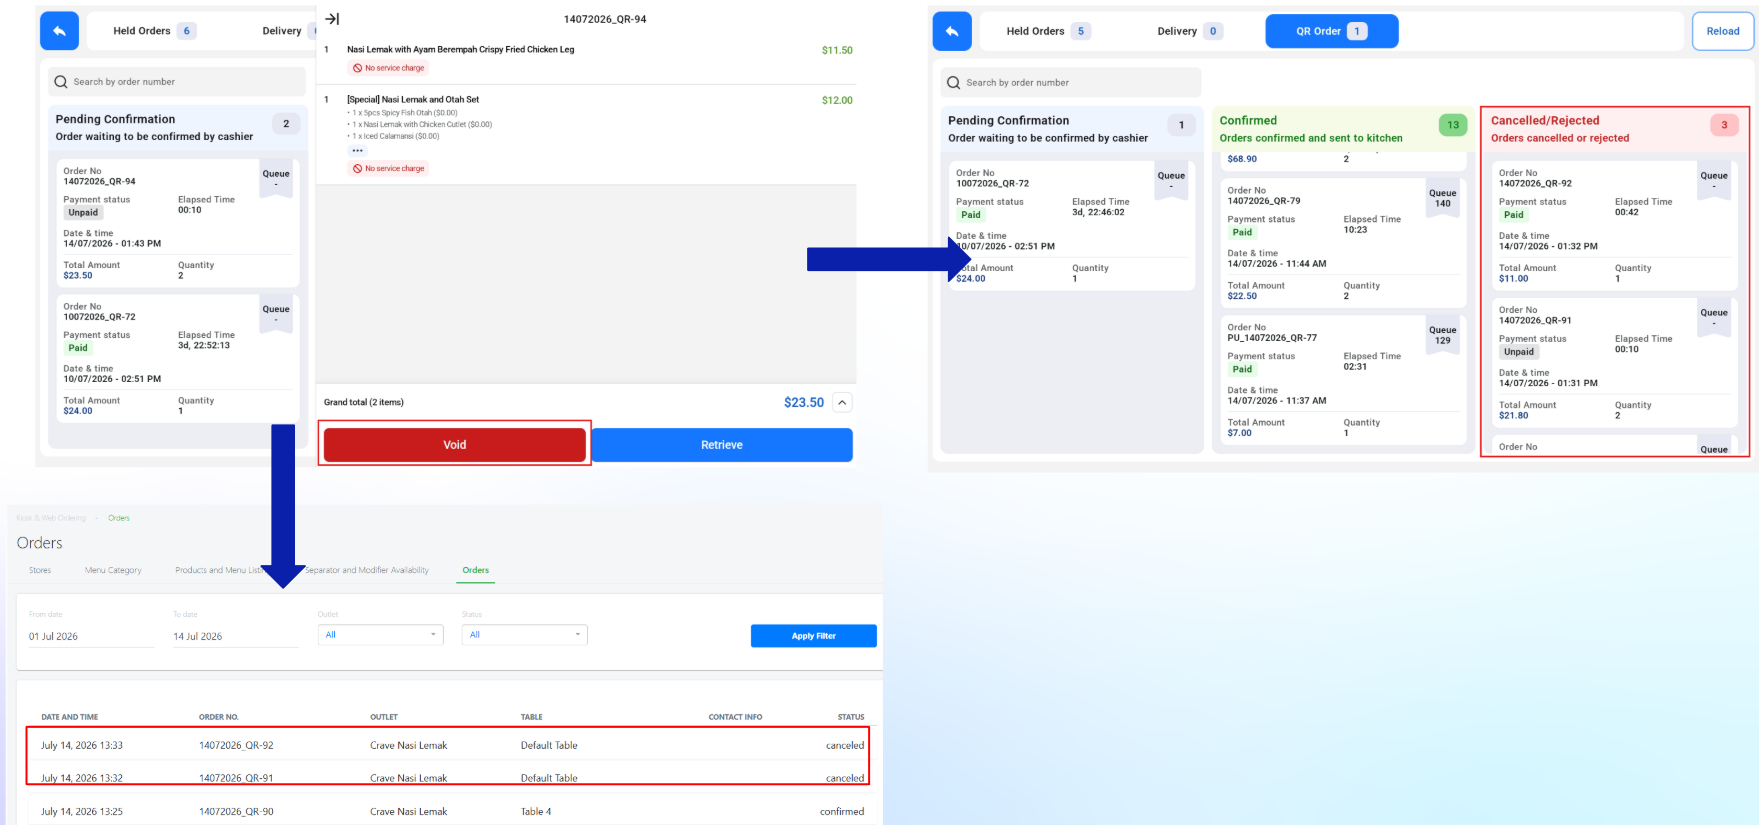Click the Retrieve button

pos(722,445)
